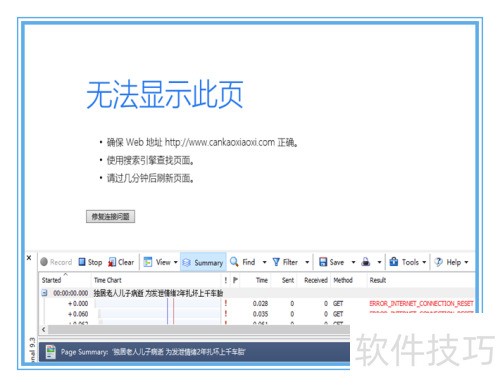The image size is (500, 387).
Task: Click the error icon on +0.060 row
Action: (226, 314)
